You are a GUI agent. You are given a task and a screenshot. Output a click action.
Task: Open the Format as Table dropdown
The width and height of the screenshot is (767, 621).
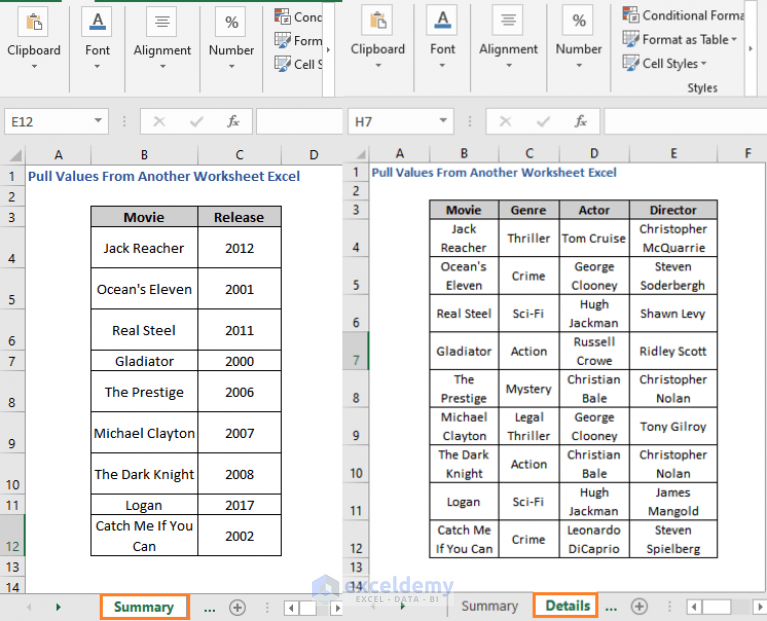[734, 40]
